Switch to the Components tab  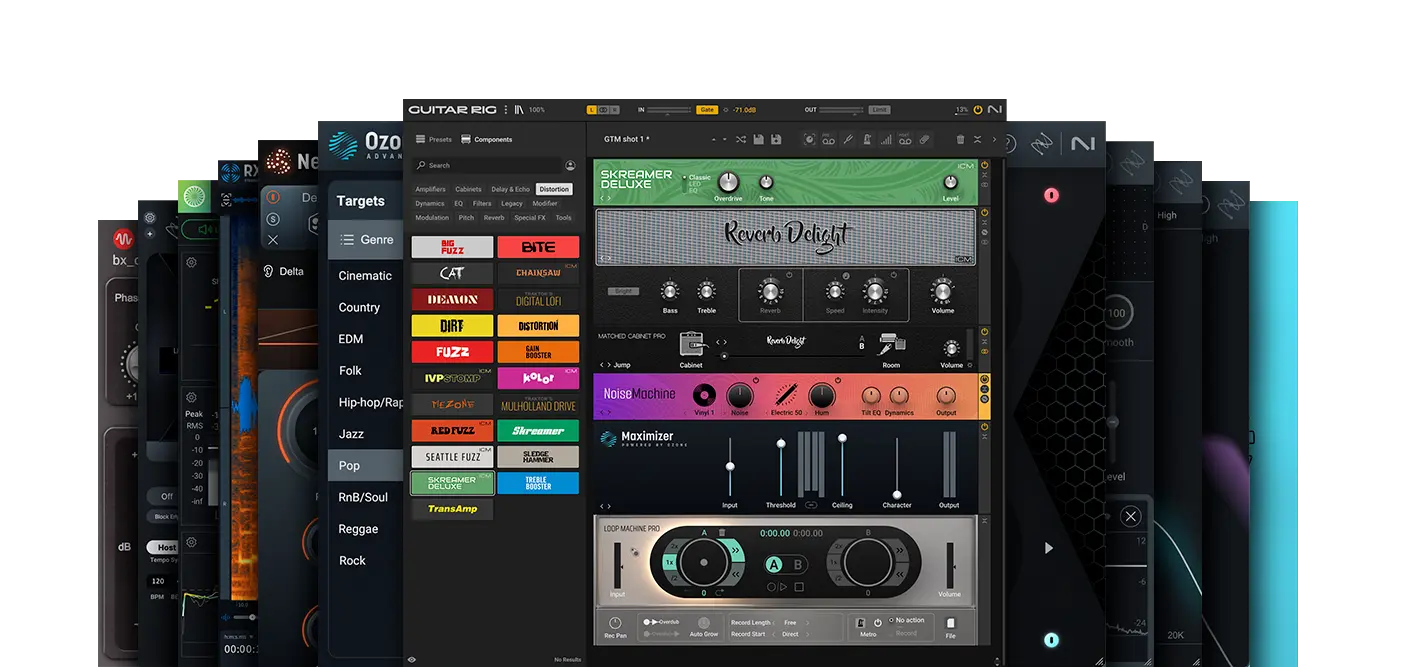(487, 139)
